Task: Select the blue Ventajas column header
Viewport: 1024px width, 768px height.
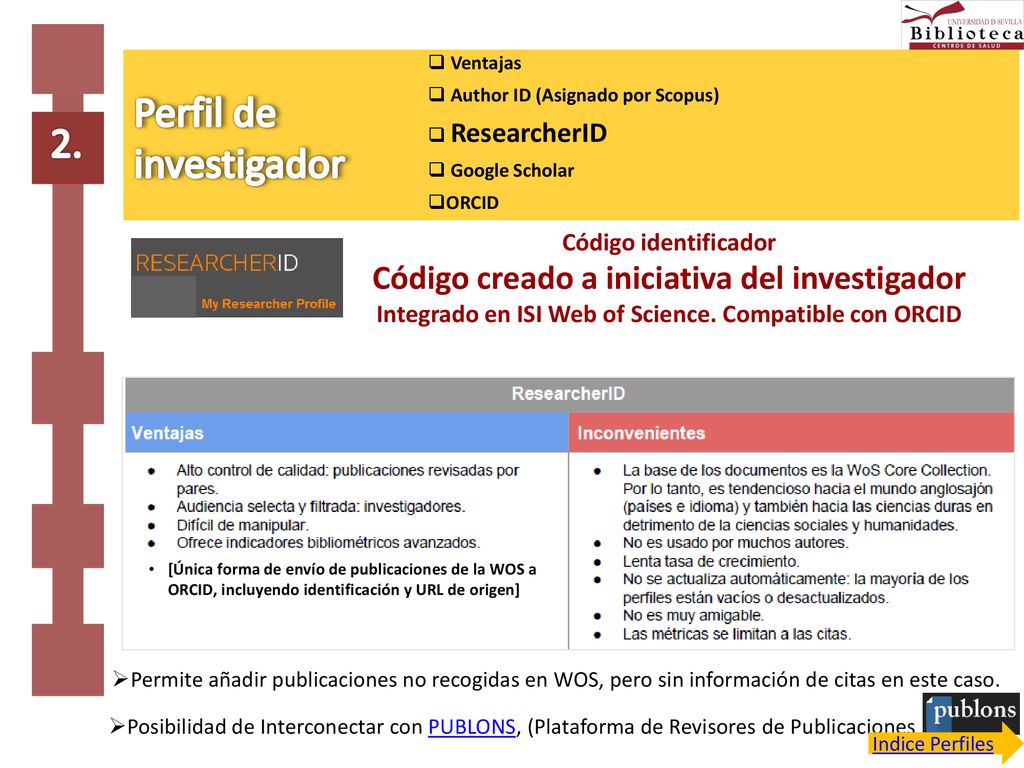Action: point(346,432)
